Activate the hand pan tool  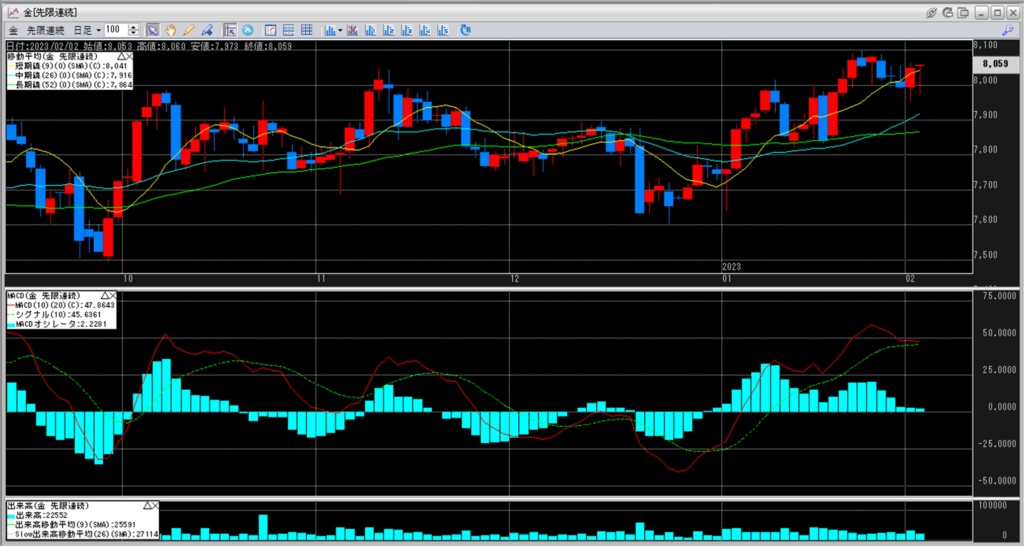(x=170, y=30)
